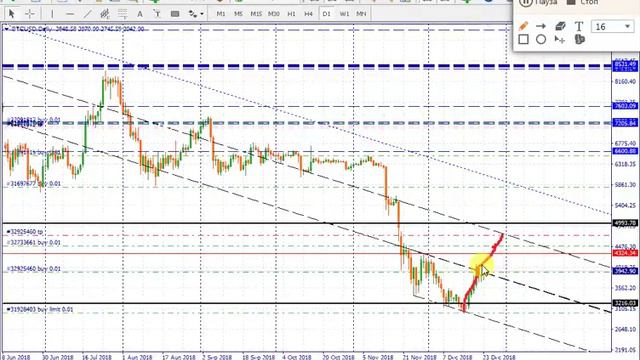Switch chart to M1 timeframe
This screenshot has height=360, width=640.
221,14
